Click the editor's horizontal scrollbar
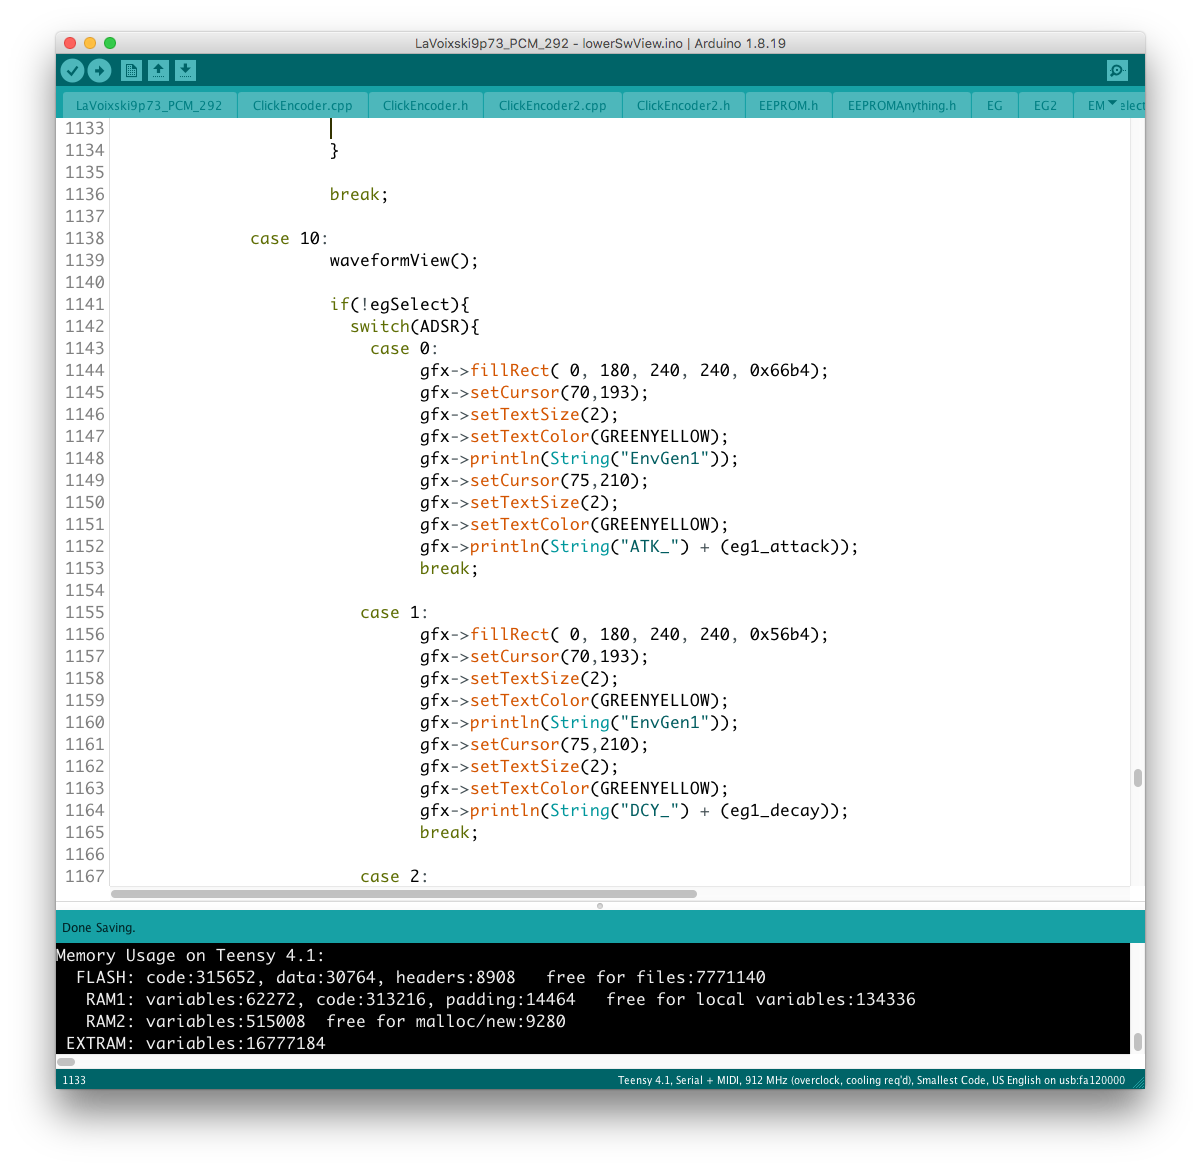This screenshot has height=1169, width=1201. point(404,894)
